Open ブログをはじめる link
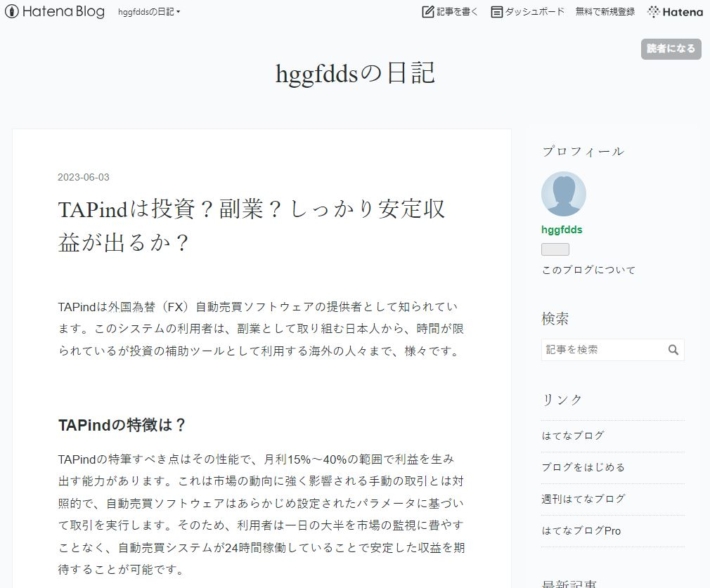 pos(583,467)
